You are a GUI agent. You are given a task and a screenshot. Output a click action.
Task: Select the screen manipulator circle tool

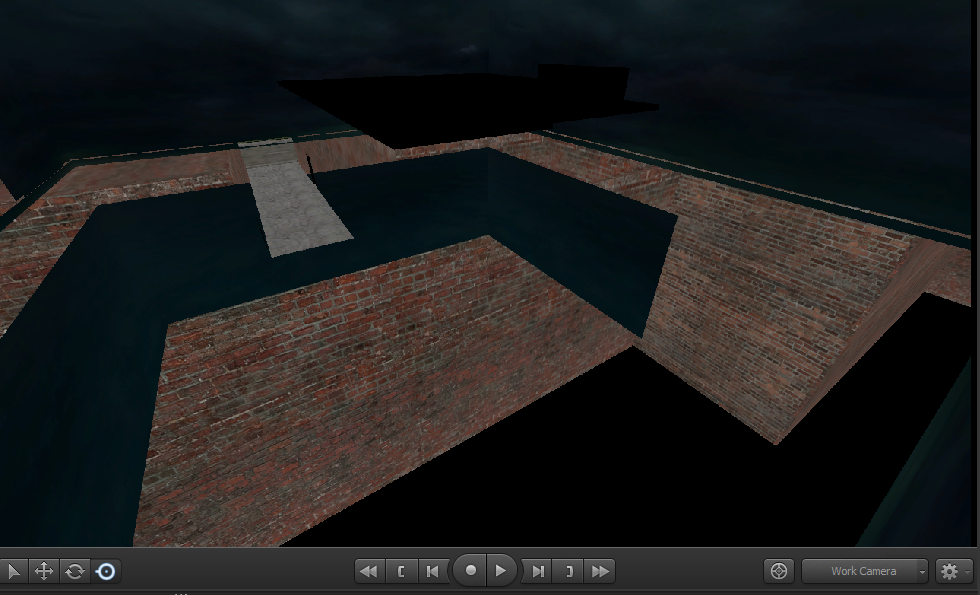click(106, 571)
